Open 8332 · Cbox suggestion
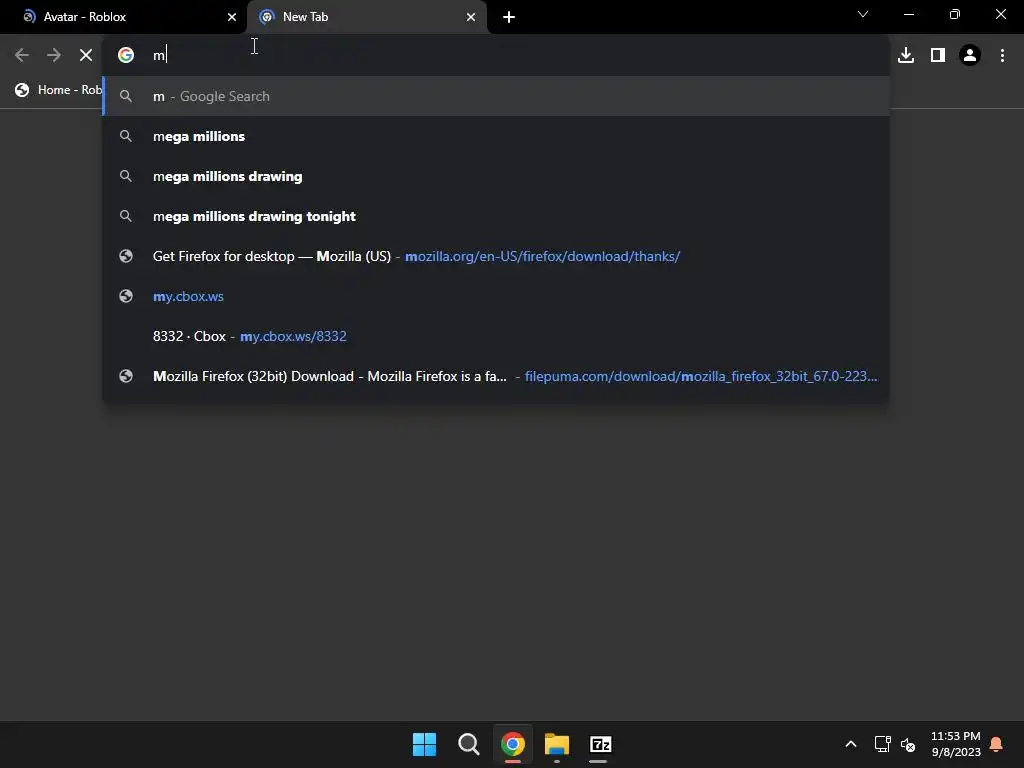1024x768 pixels. 496,336
